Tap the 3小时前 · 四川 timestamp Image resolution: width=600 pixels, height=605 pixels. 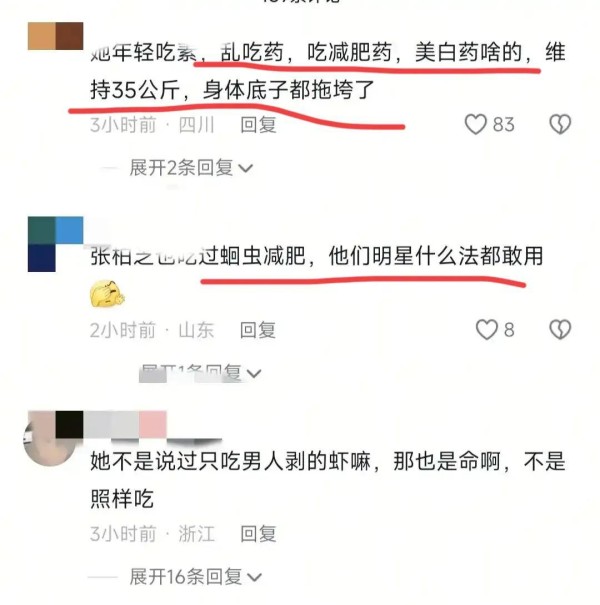click(152, 125)
